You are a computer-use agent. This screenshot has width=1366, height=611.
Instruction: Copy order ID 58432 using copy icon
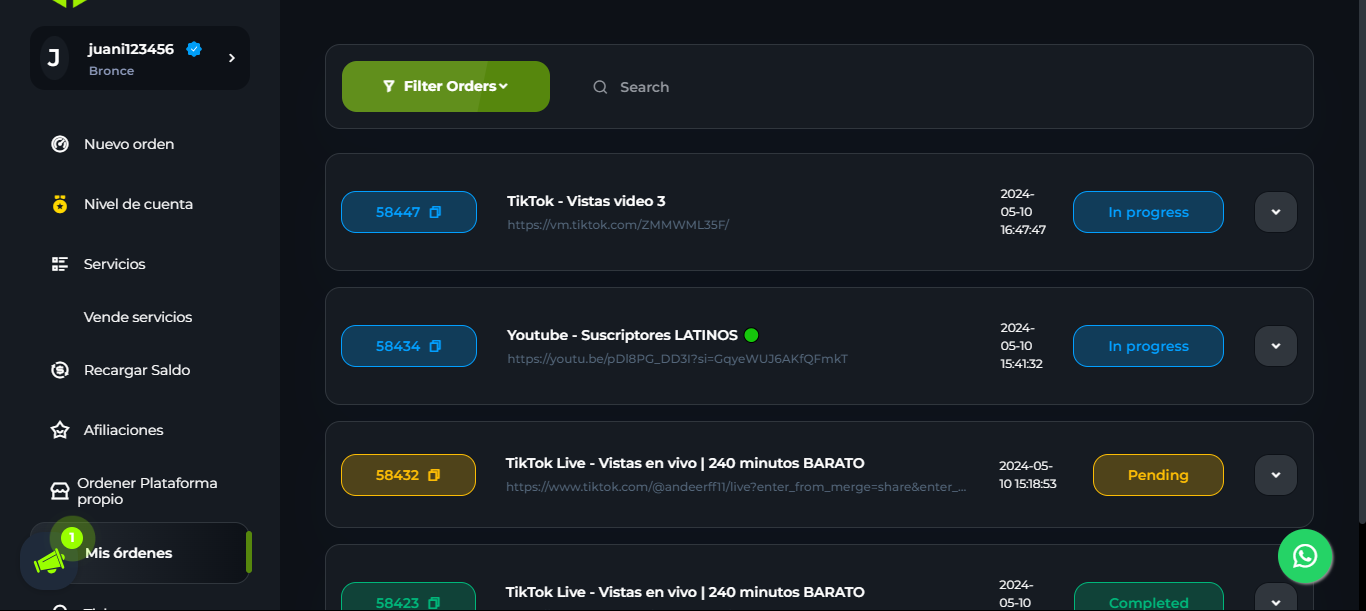(x=434, y=475)
